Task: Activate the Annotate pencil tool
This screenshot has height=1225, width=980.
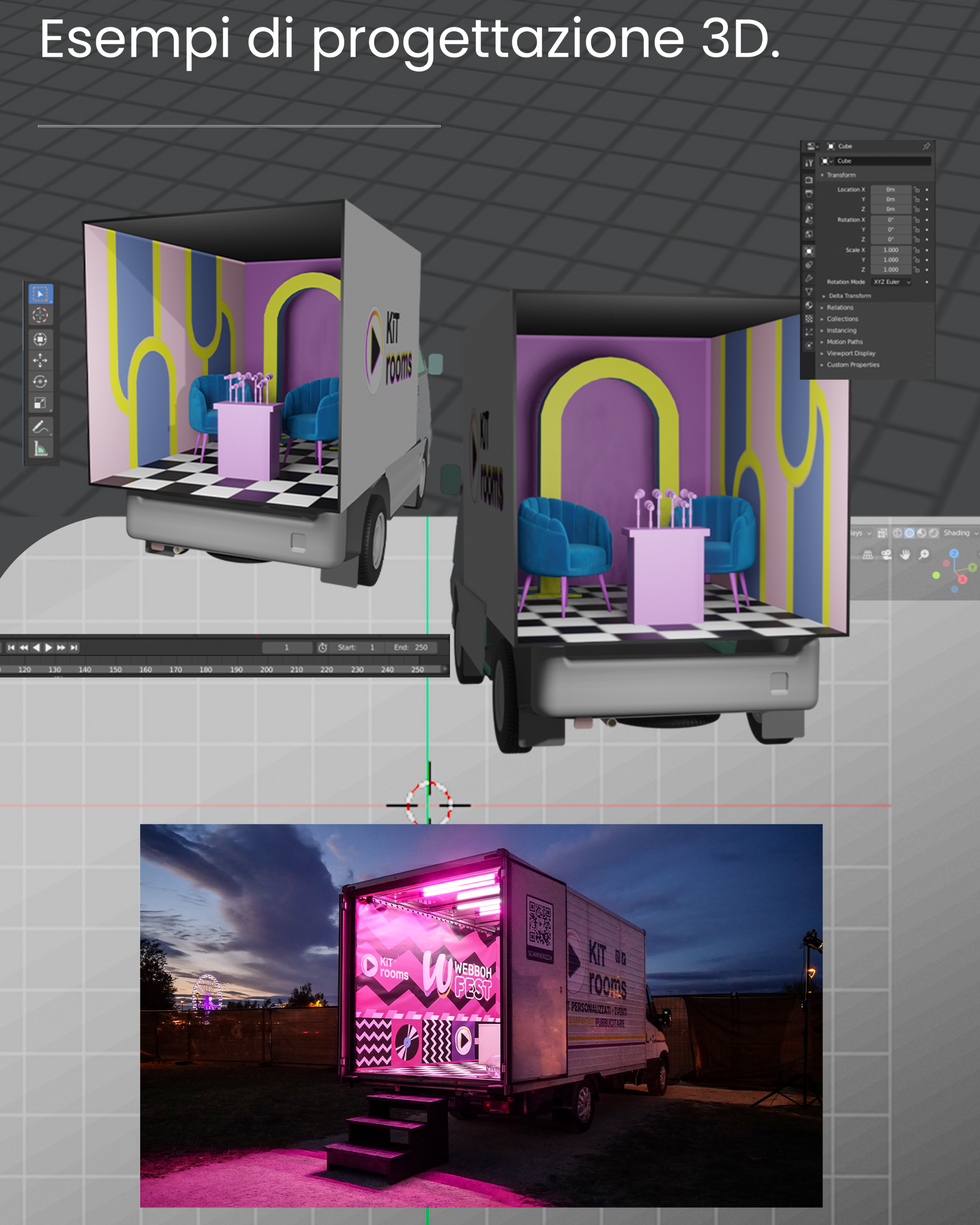Action: pyautogui.click(x=40, y=427)
